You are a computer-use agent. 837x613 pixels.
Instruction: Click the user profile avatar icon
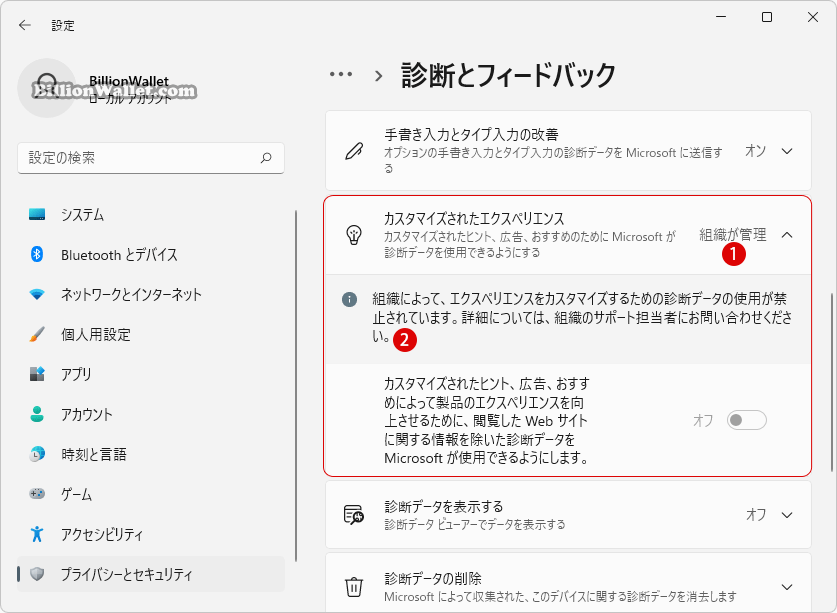(47, 88)
